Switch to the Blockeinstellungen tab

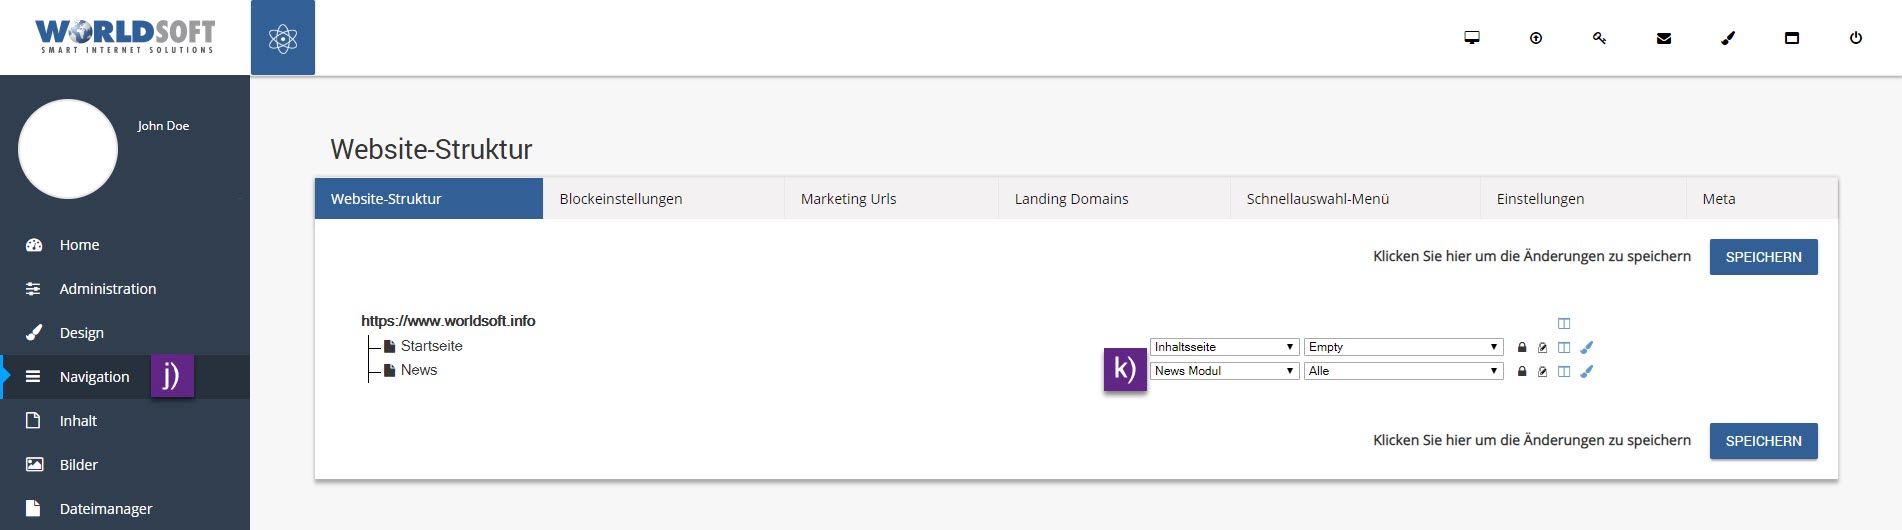621,199
